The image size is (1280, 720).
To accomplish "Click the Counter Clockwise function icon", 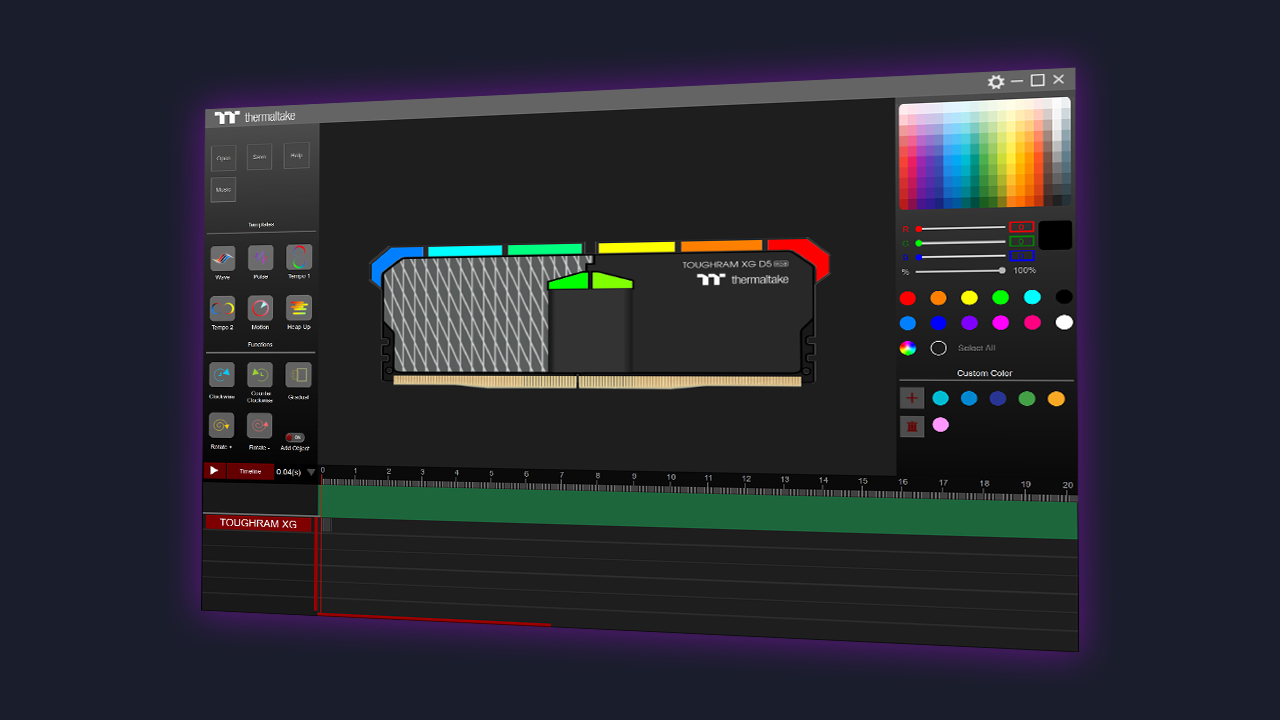I will 260,375.
